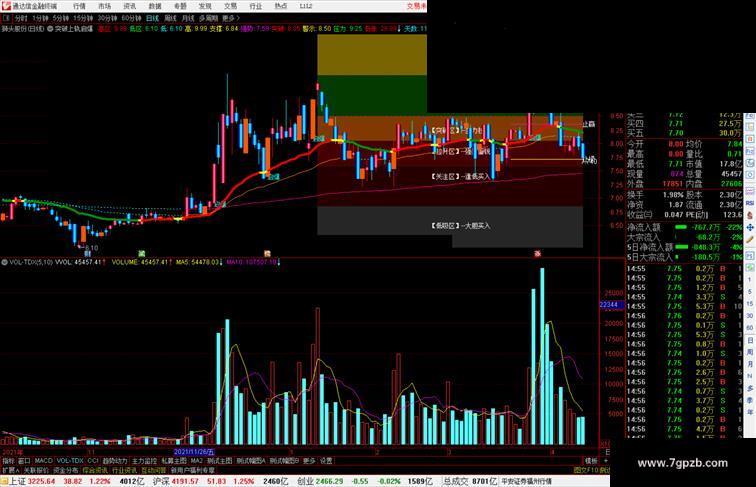Select the 私募主图 indicator tab
This screenshot has width=756, height=487.
(174, 461)
